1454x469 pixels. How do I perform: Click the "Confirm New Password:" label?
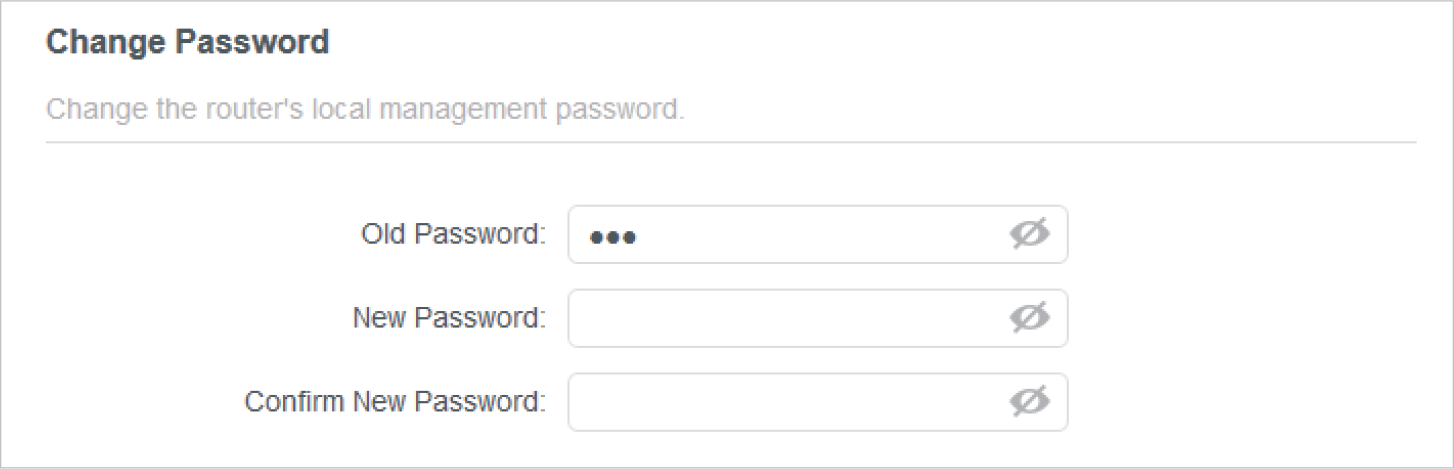pyautogui.click(x=395, y=402)
